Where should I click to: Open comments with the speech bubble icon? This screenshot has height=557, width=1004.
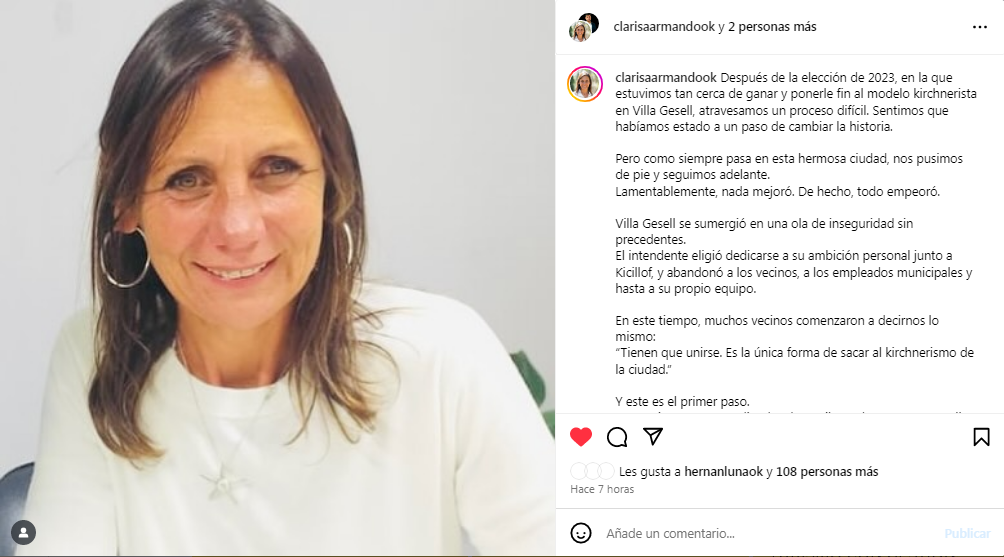click(x=617, y=437)
